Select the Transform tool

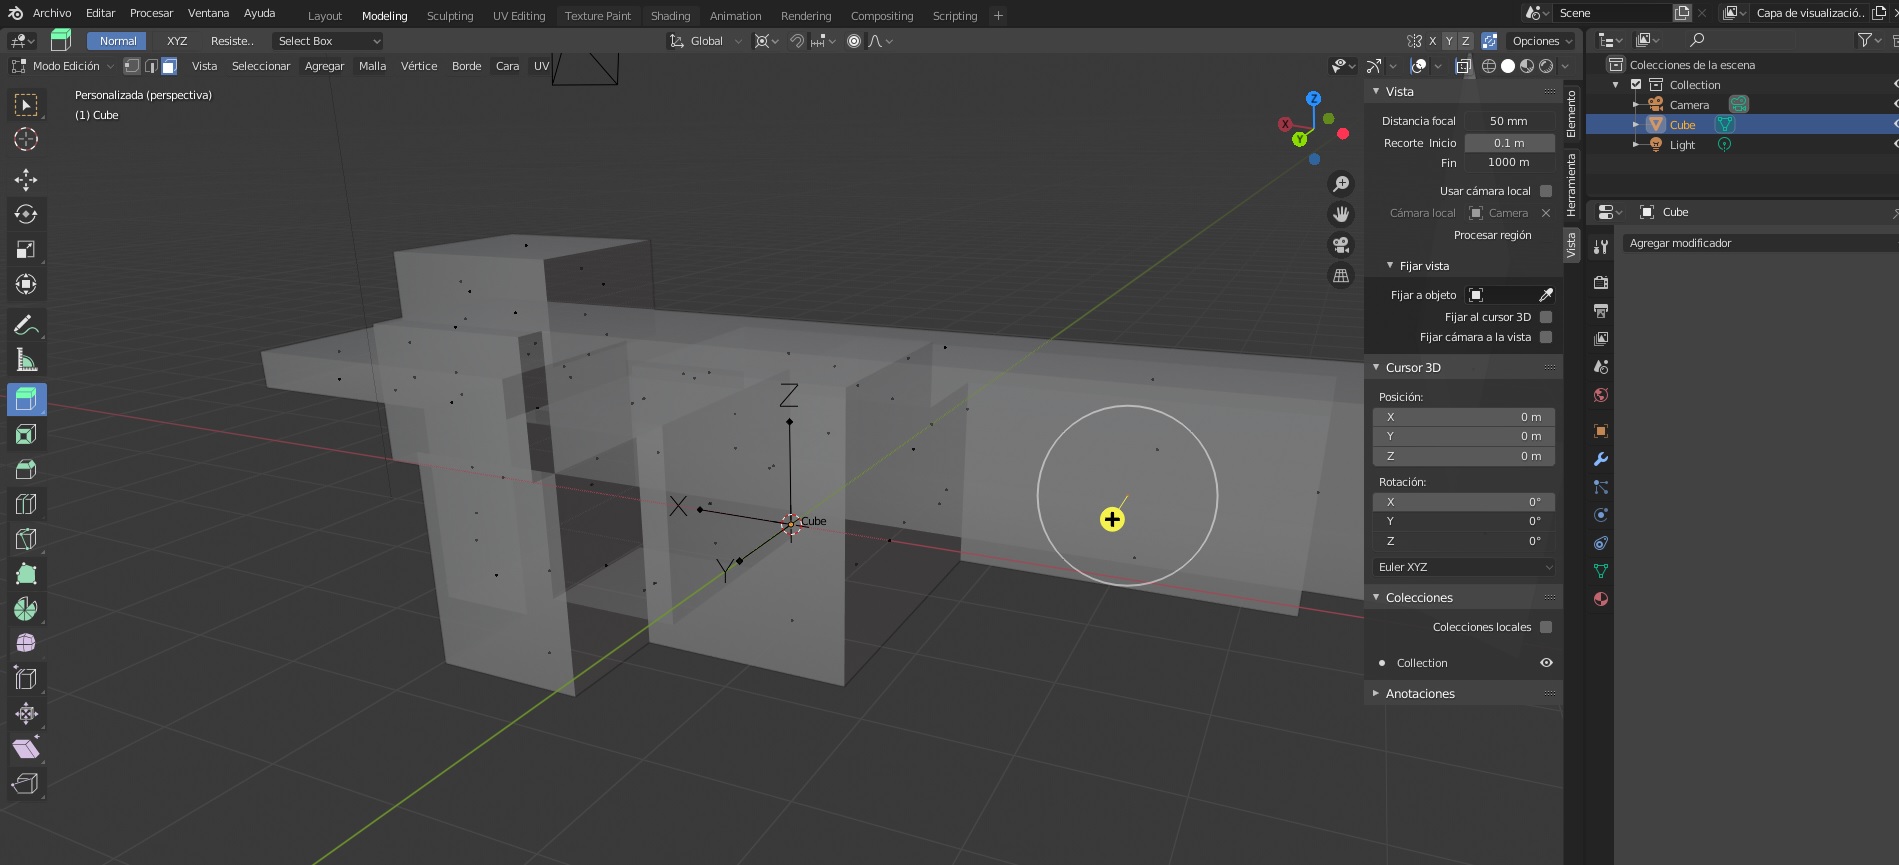(26, 285)
